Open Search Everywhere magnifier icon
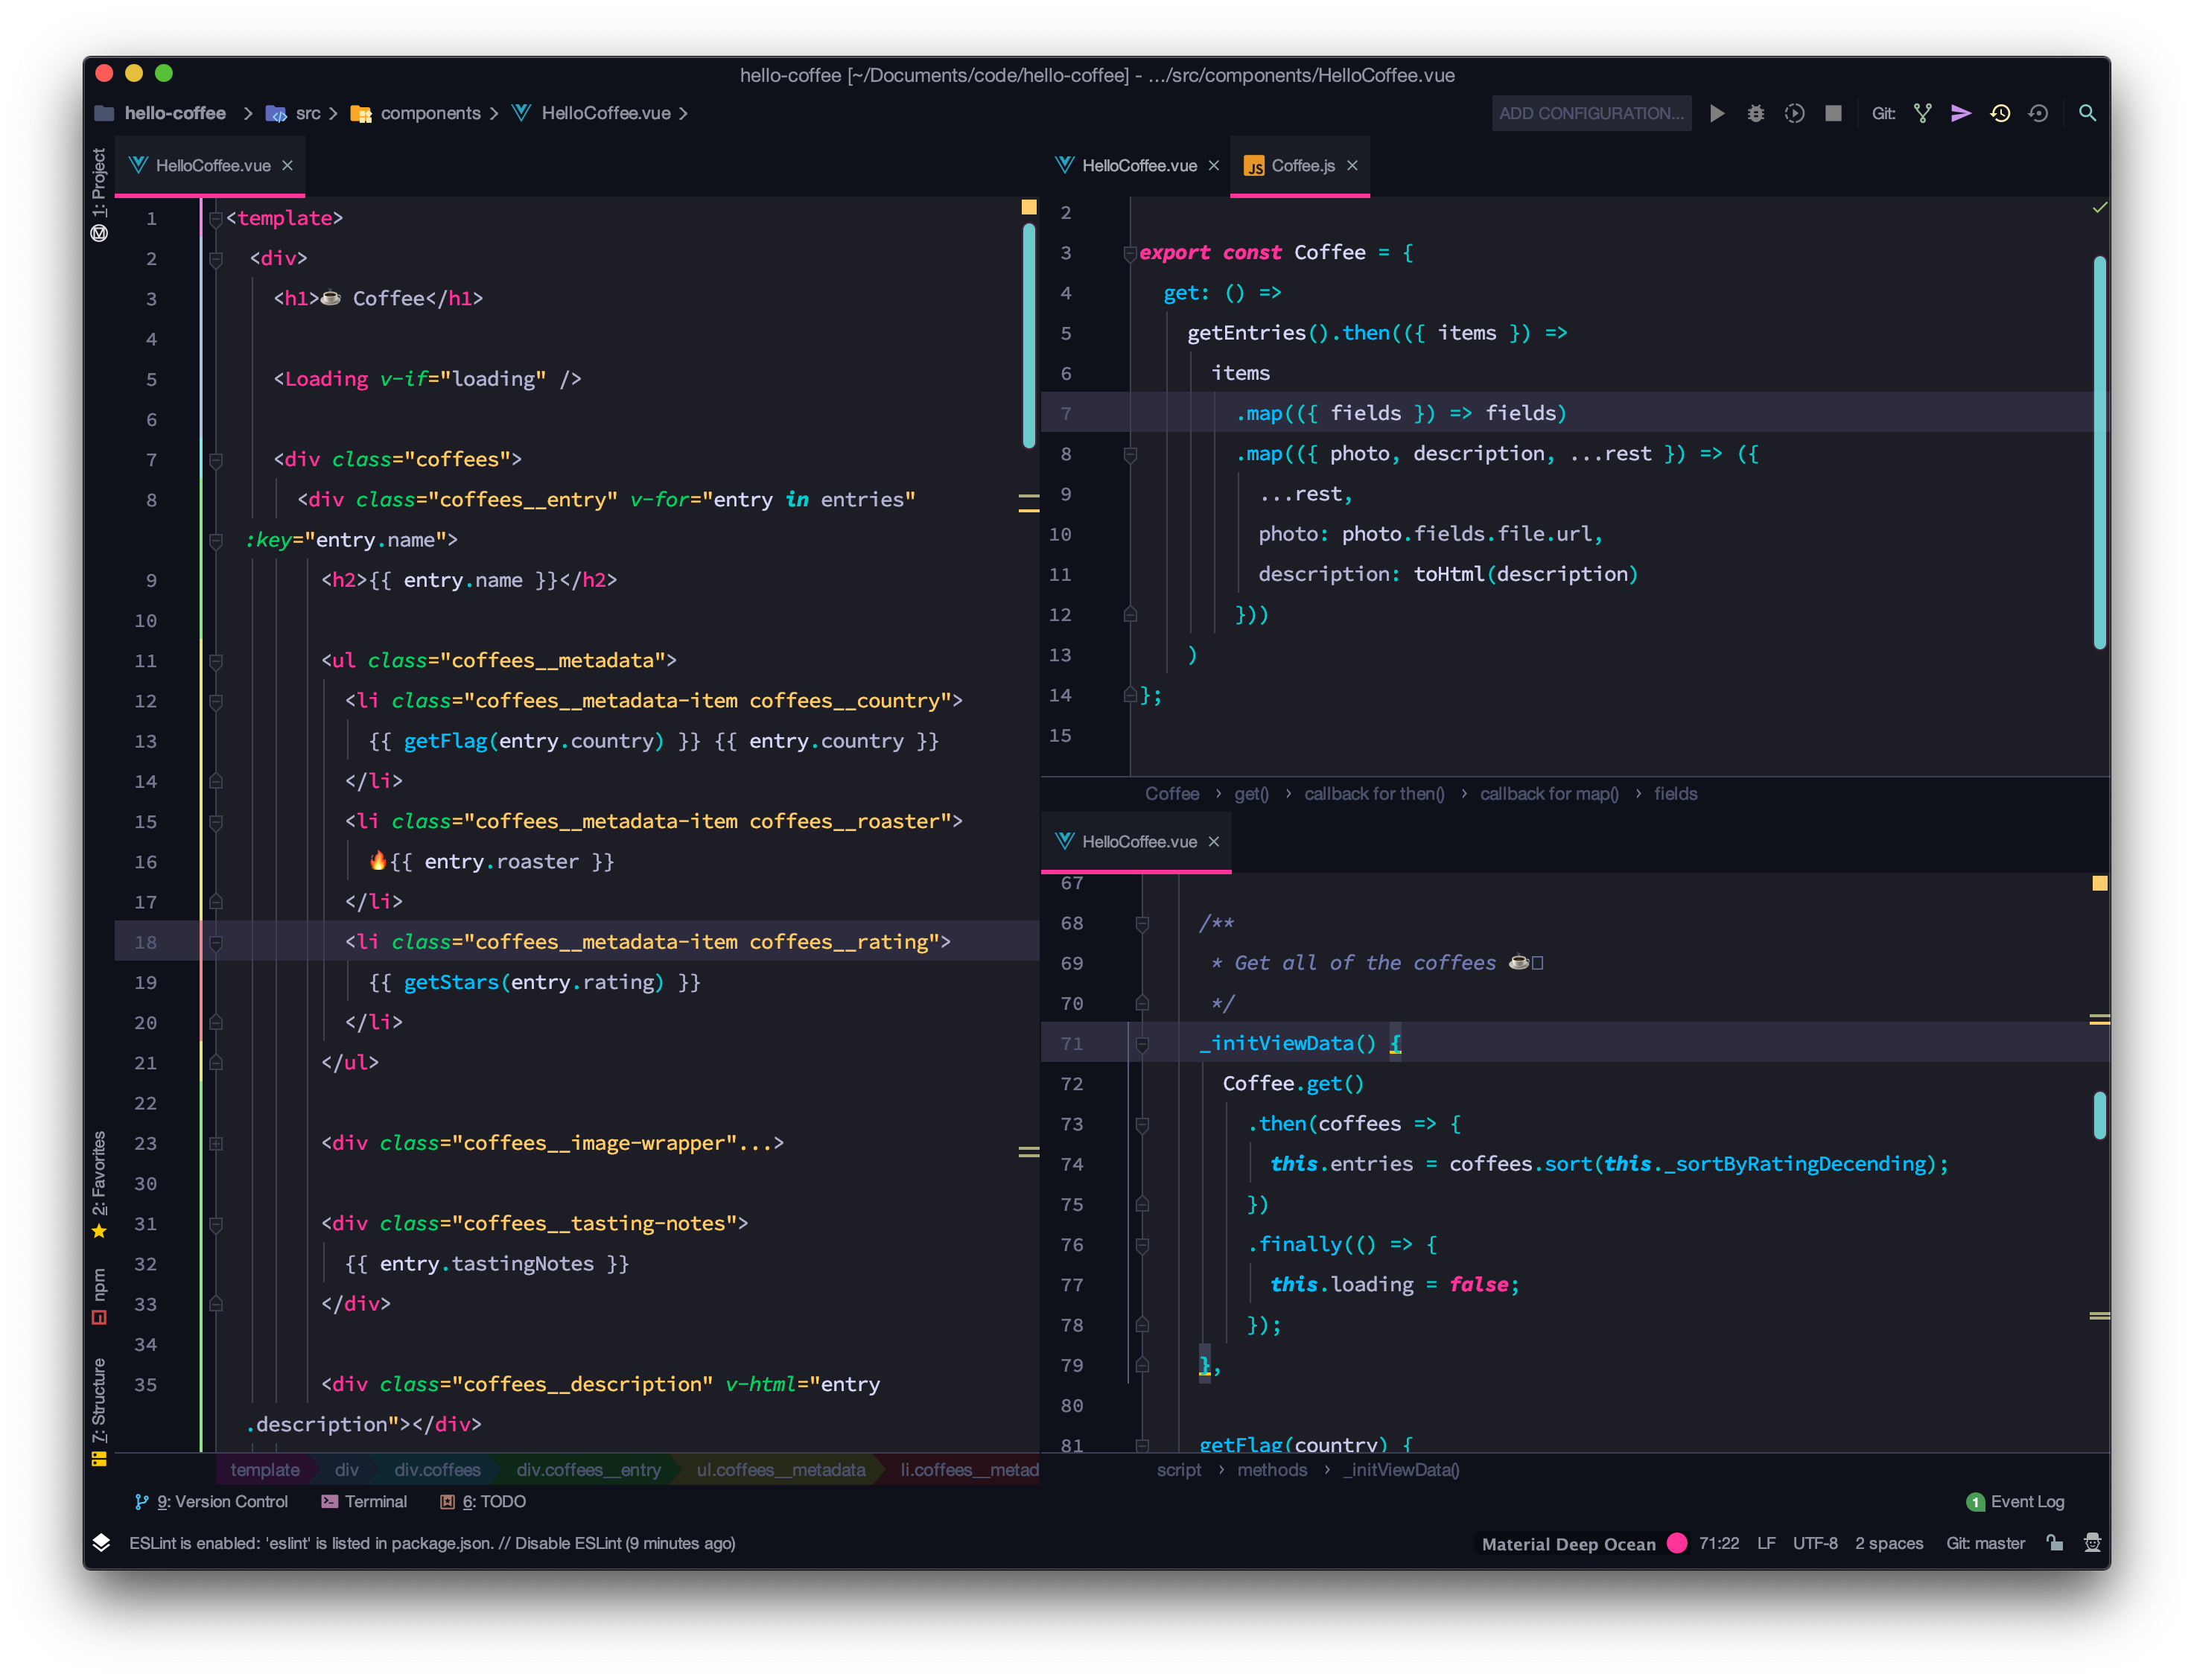The image size is (2194, 1680). point(2087,113)
